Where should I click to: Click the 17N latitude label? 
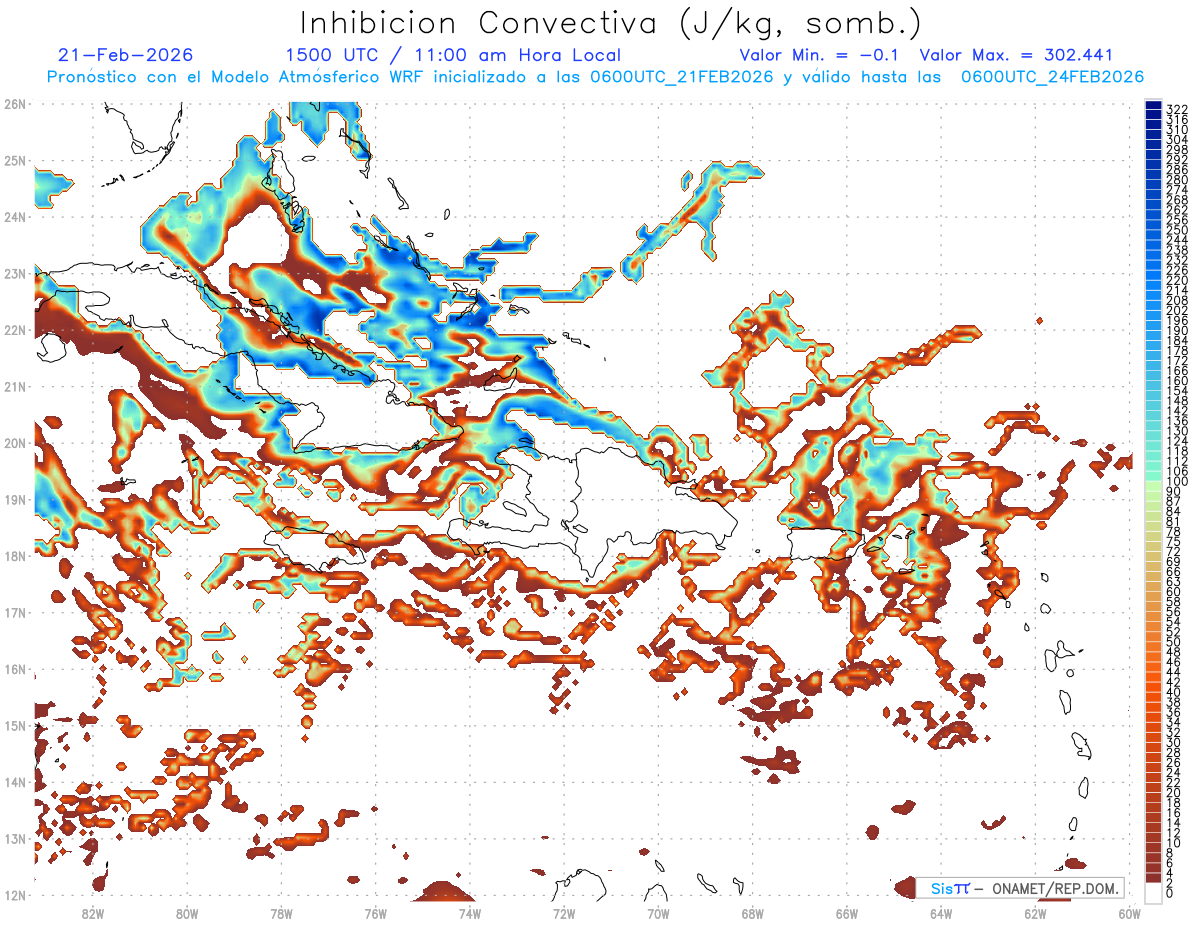coord(14,612)
